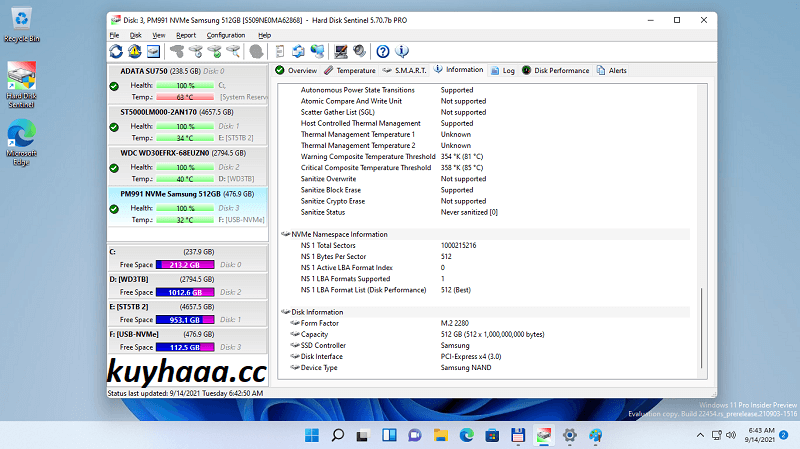
Task: Open the Disk menu
Action: pos(136,35)
